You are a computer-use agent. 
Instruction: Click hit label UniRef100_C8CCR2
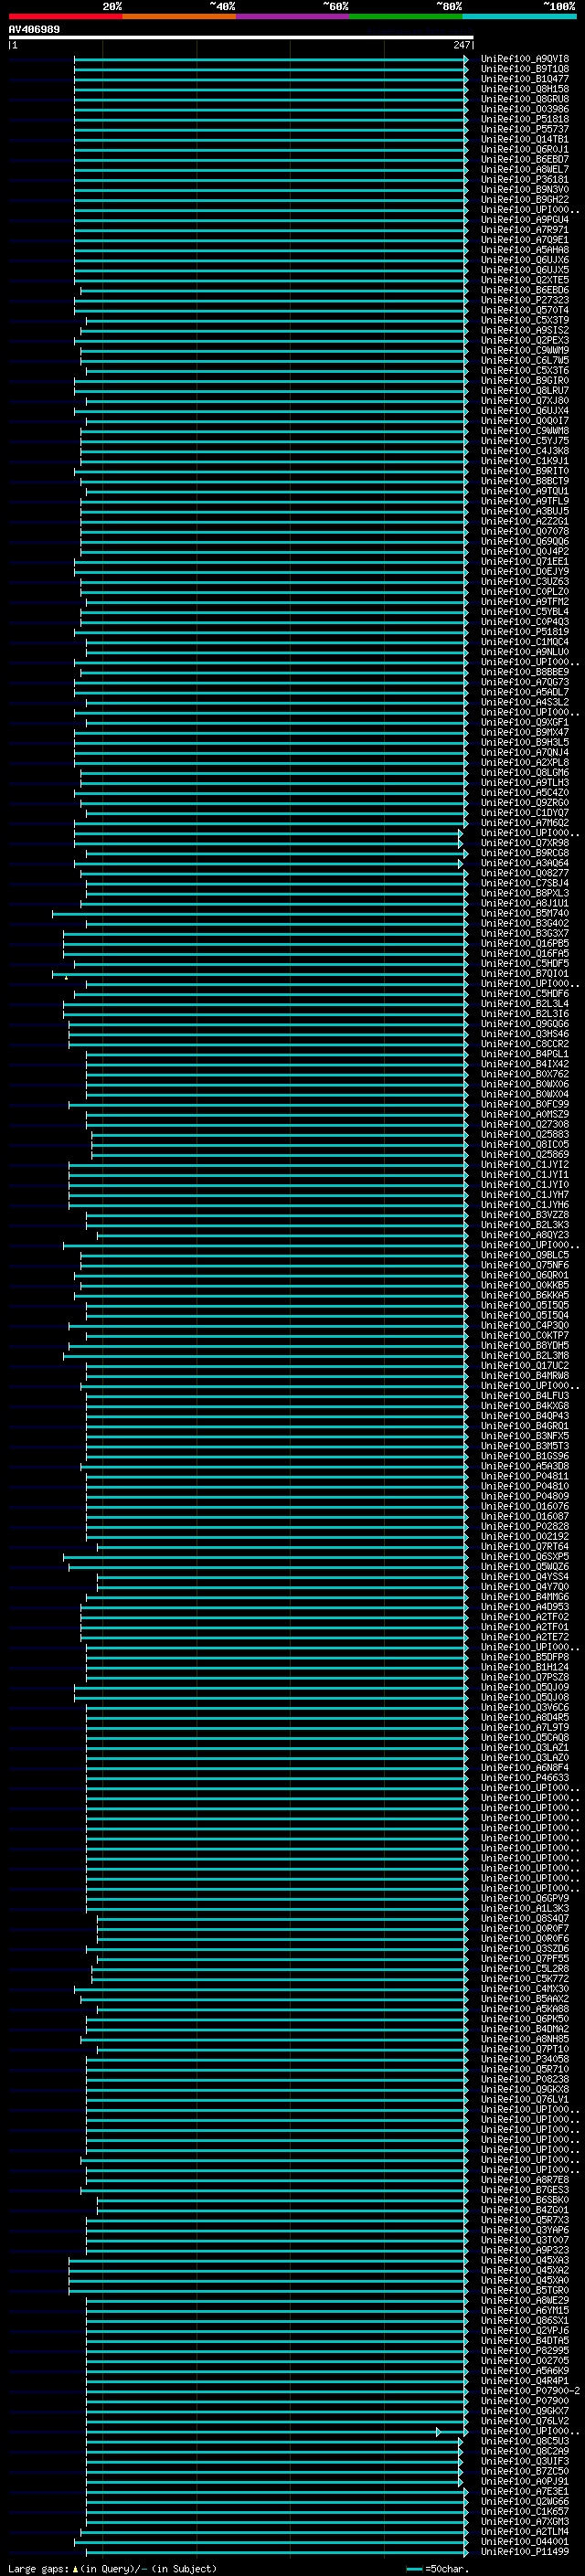[525, 1044]
